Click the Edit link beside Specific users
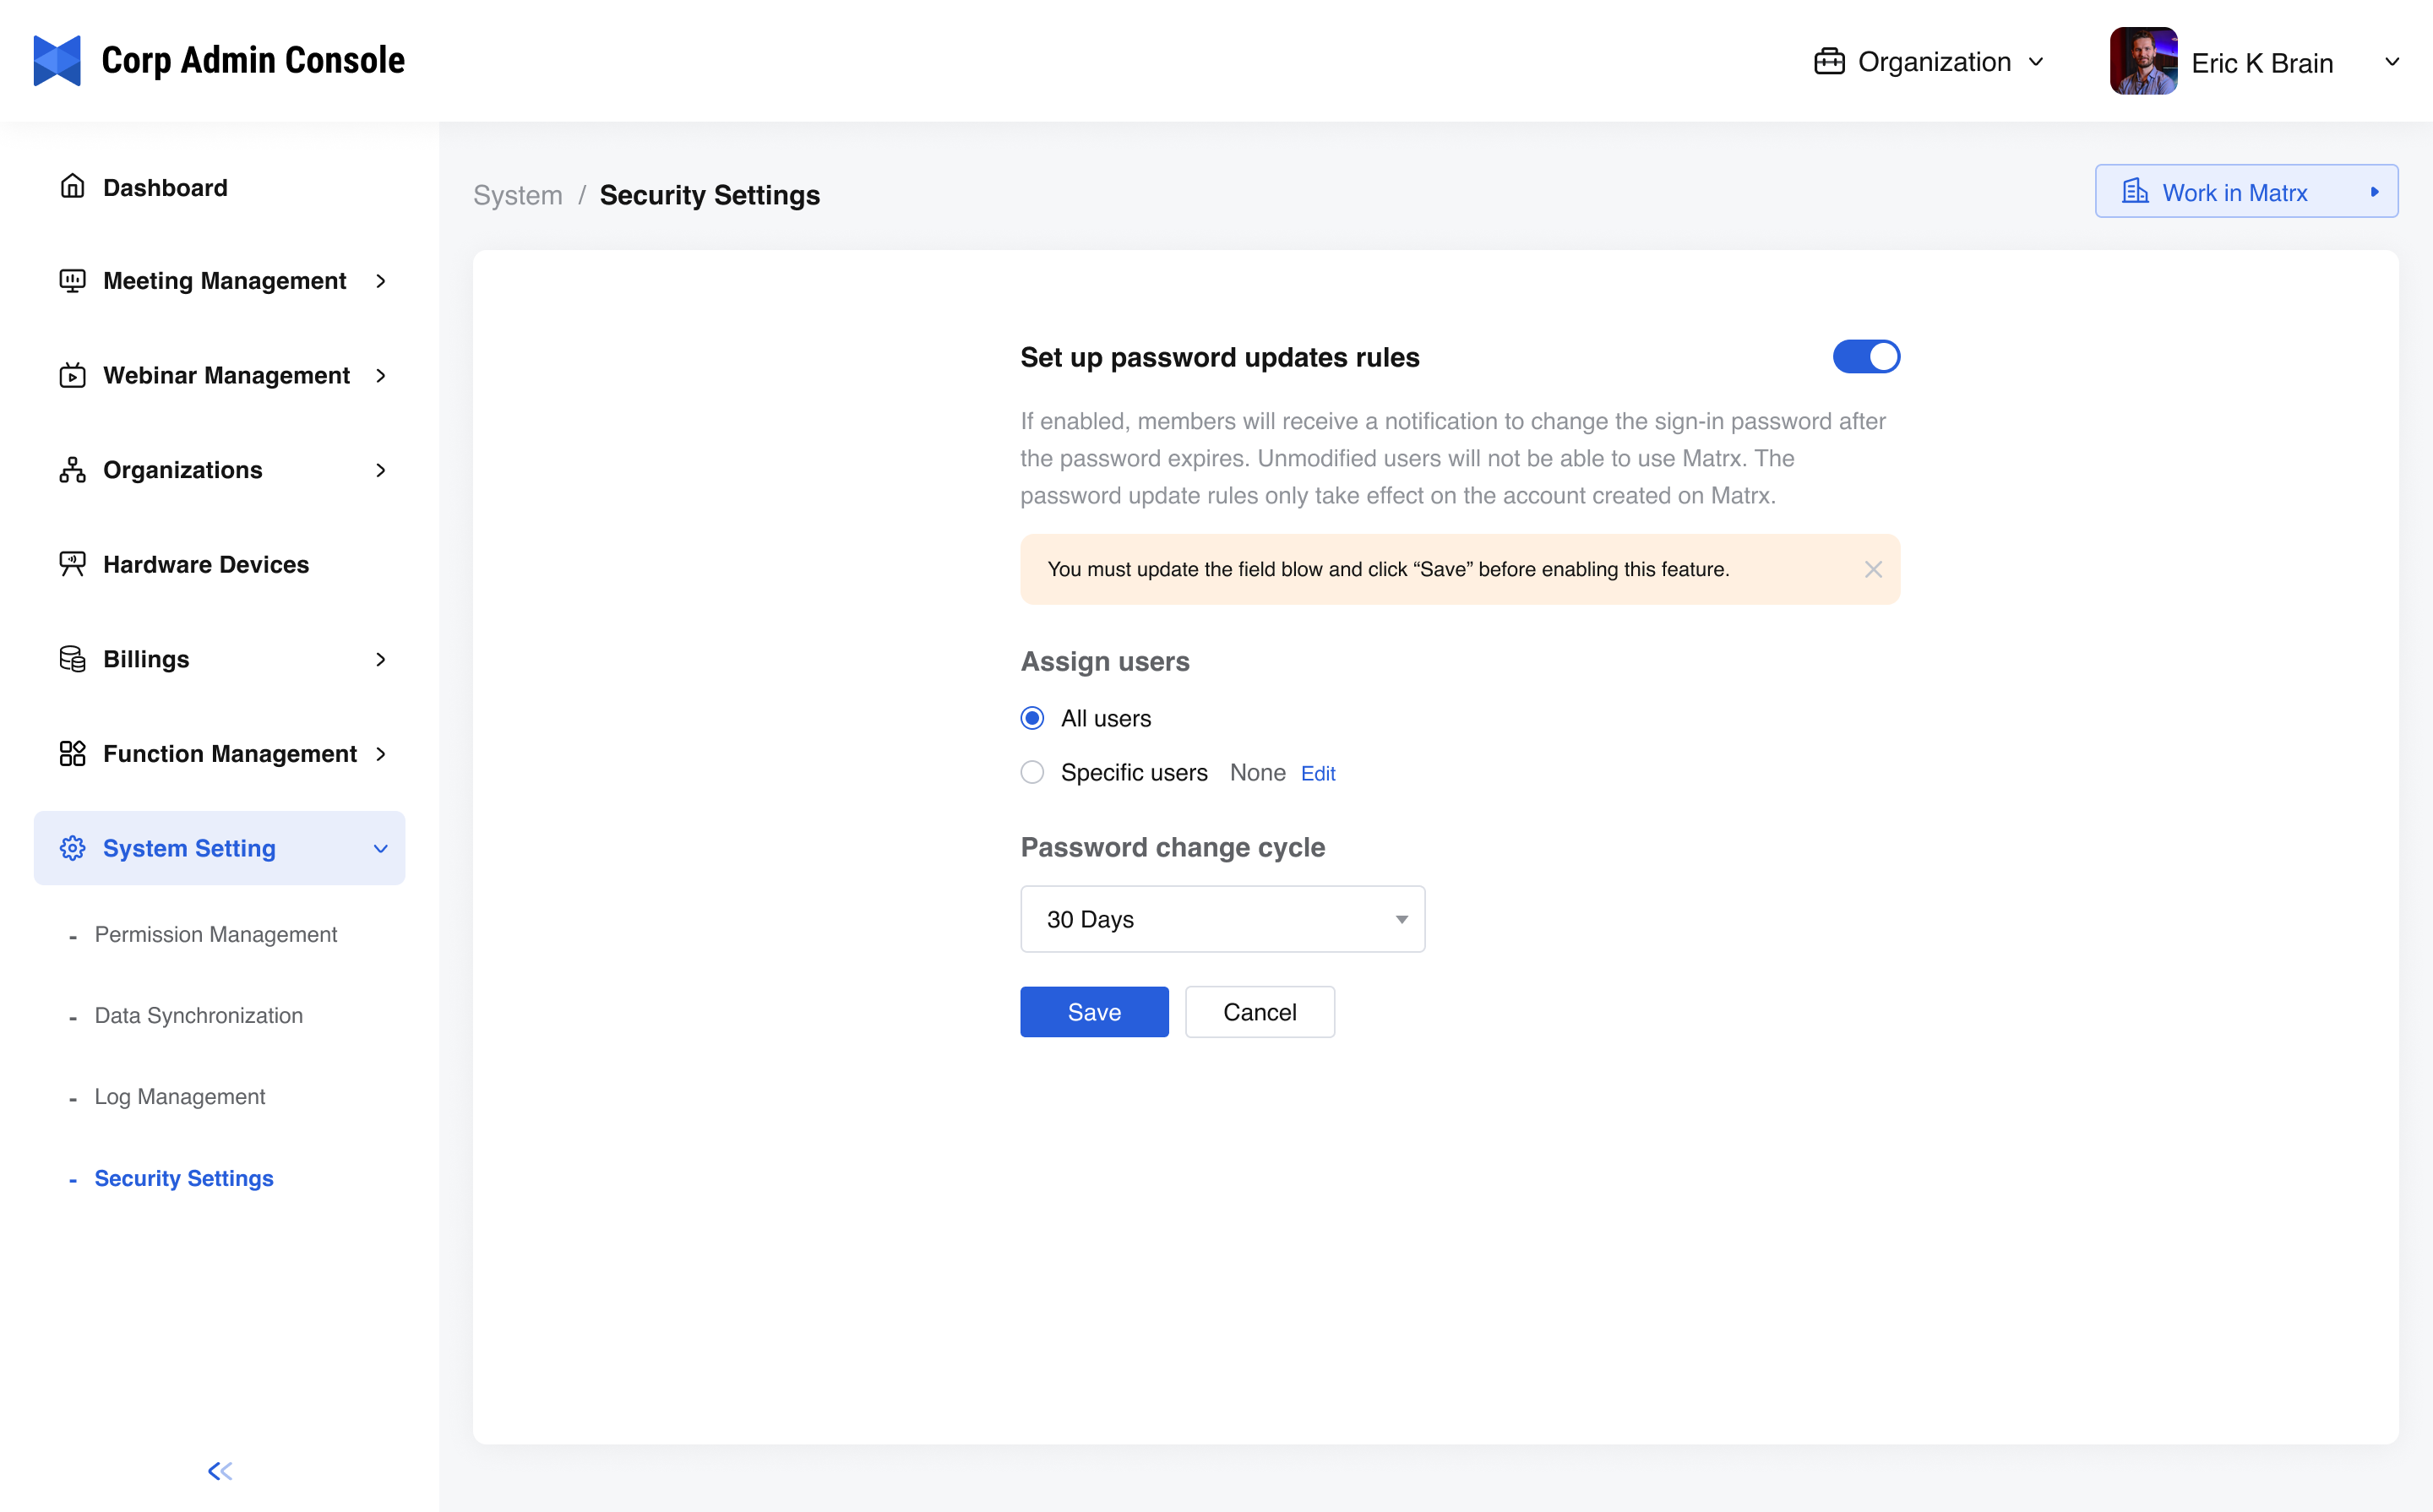2433x1512 pixels. 1317,773
